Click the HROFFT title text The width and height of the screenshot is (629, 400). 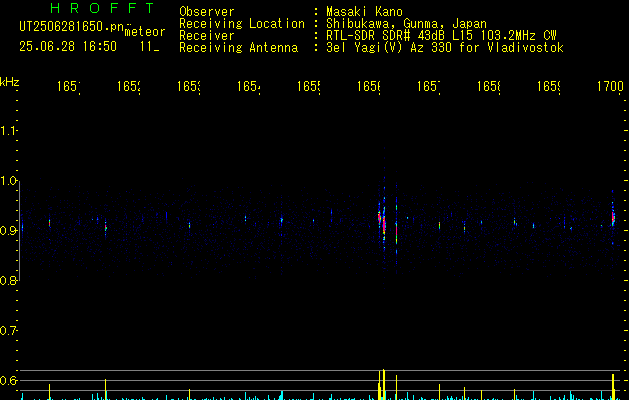103,8
